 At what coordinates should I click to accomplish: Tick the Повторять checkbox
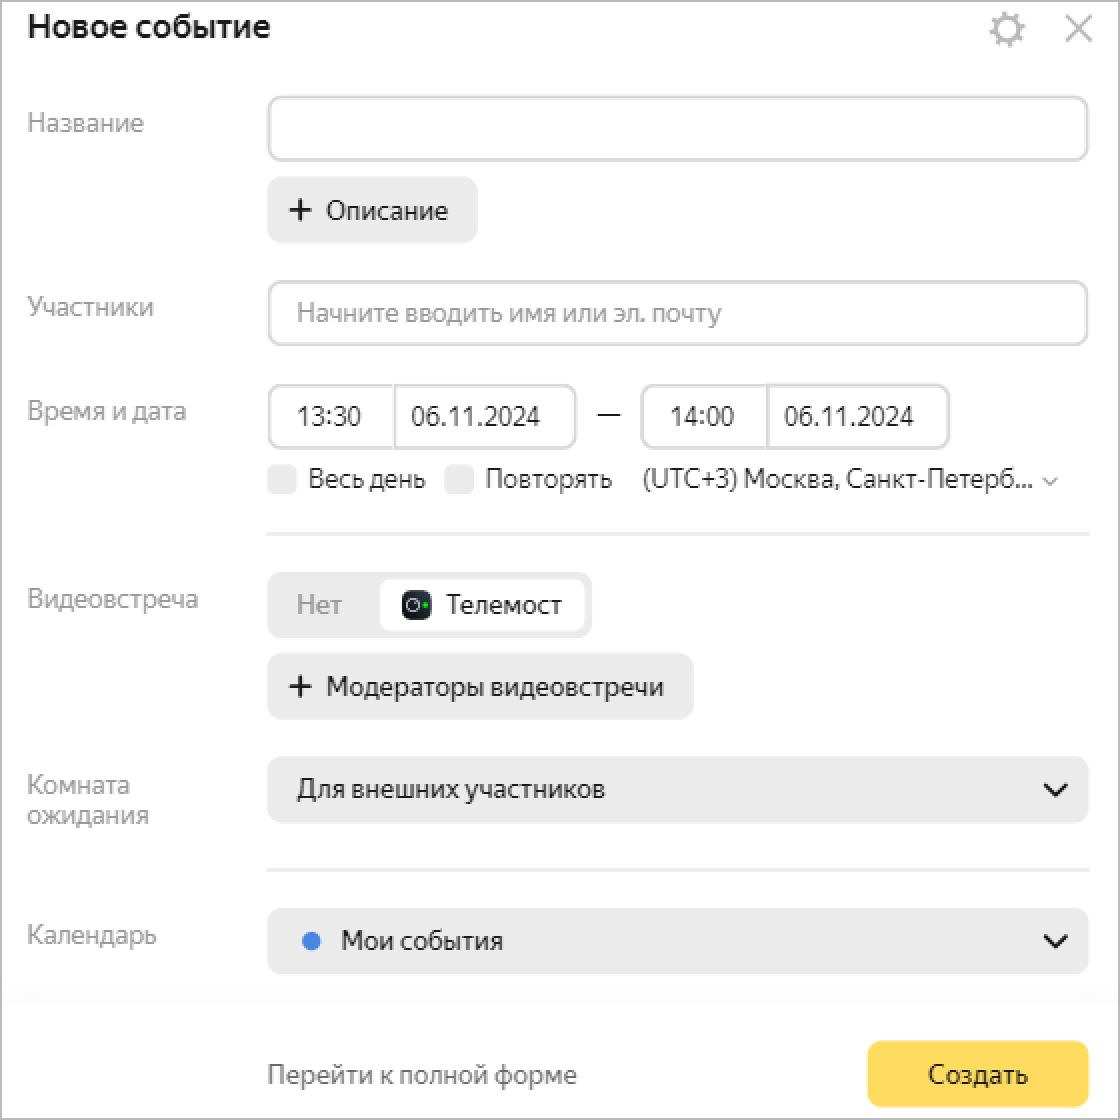pyautogui.click(x=459, y=480)
